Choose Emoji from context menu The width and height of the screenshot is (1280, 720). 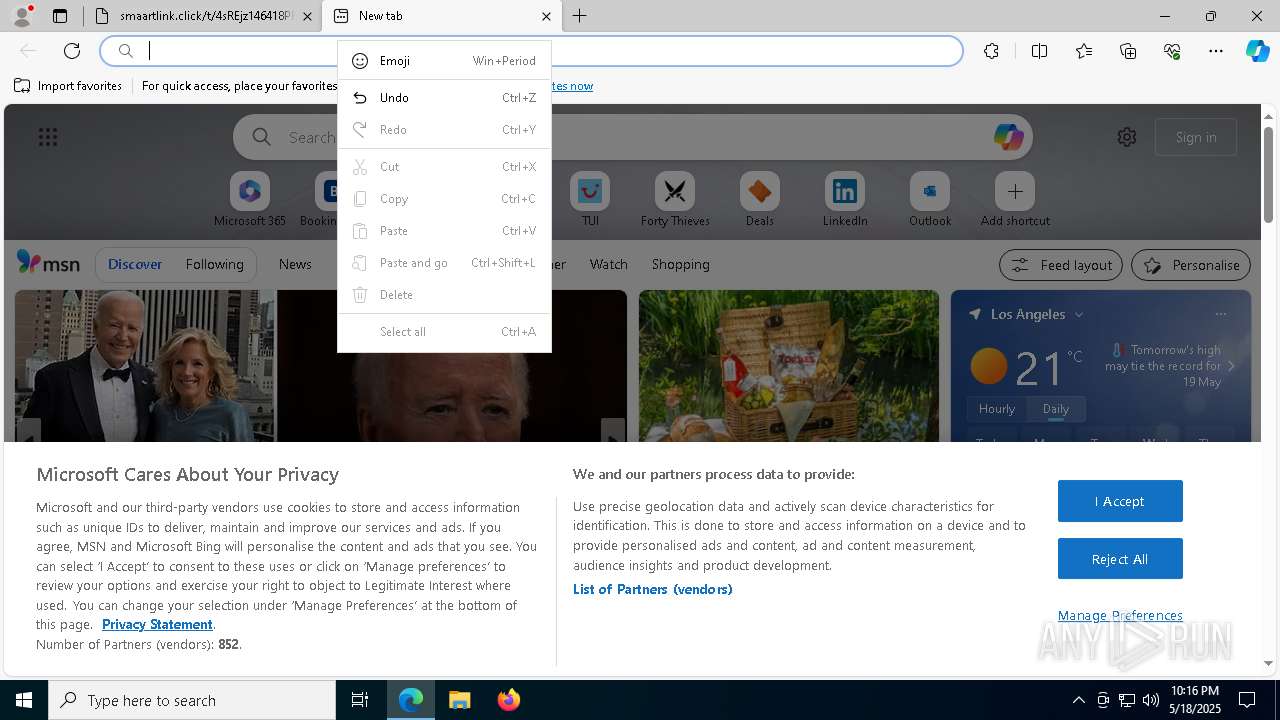(x=444, y=61)
